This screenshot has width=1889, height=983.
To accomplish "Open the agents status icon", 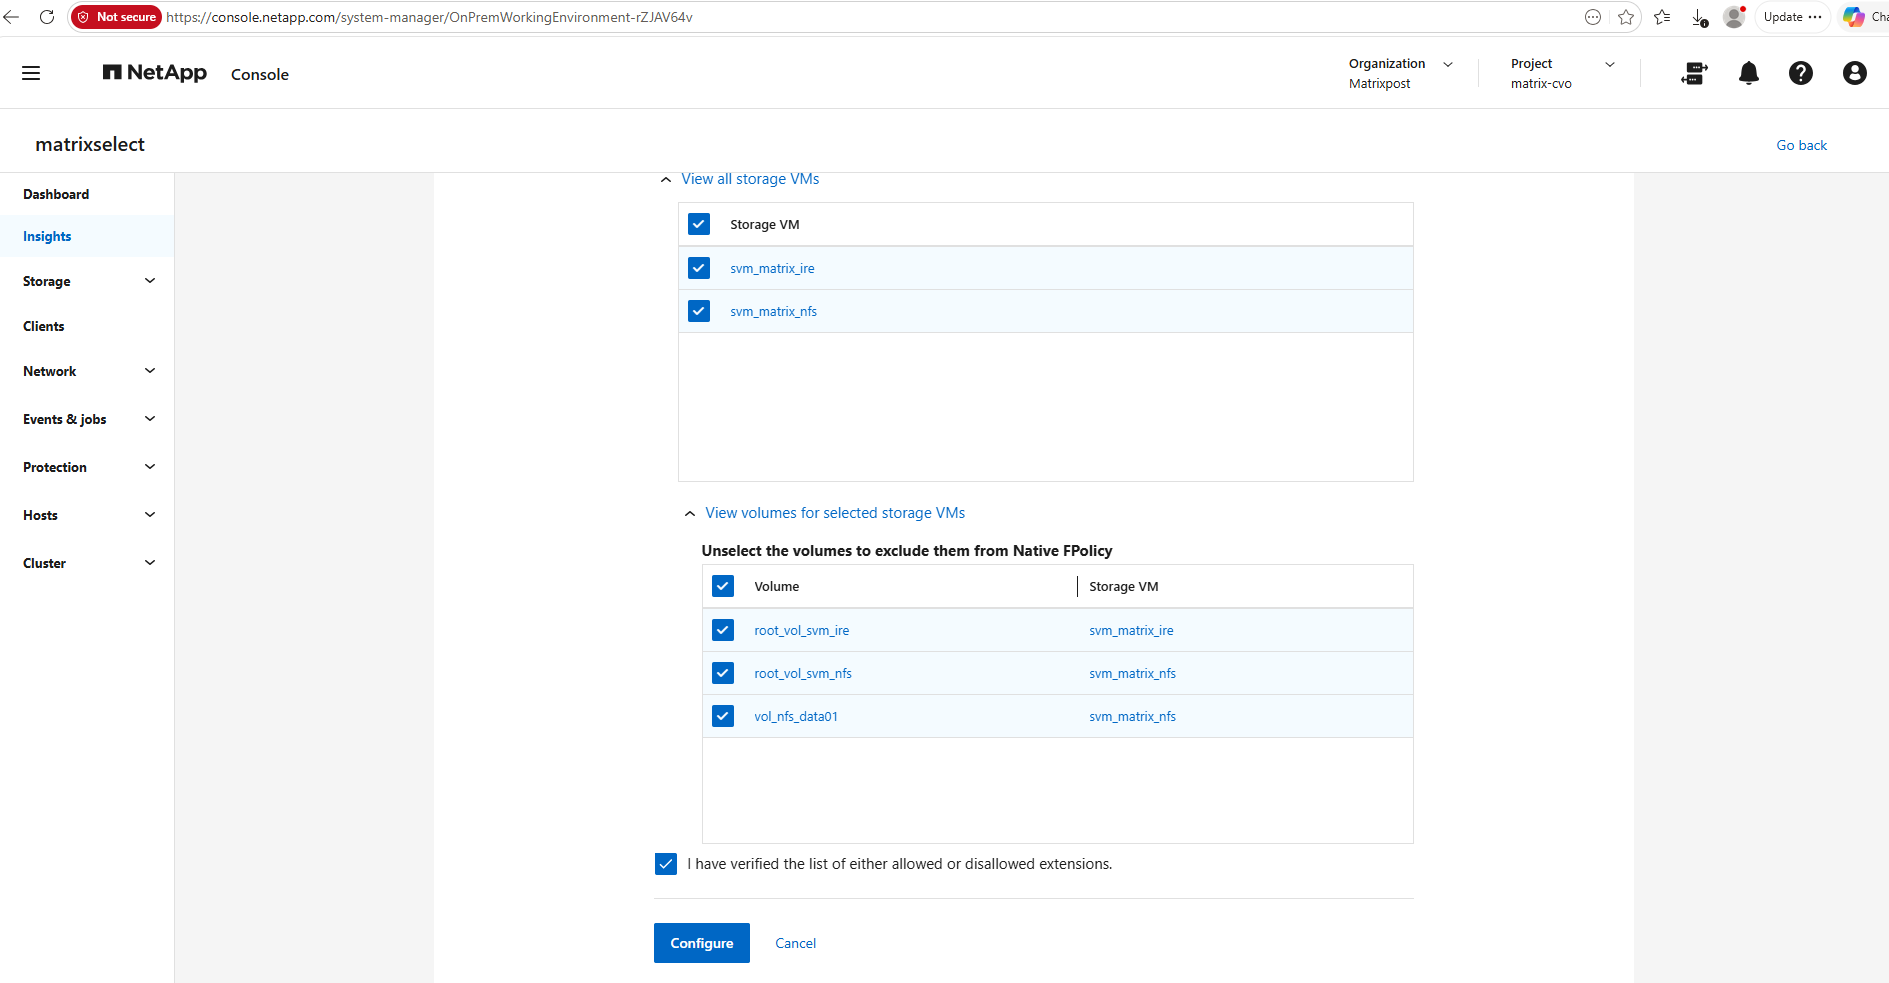I will (1694, 73).
